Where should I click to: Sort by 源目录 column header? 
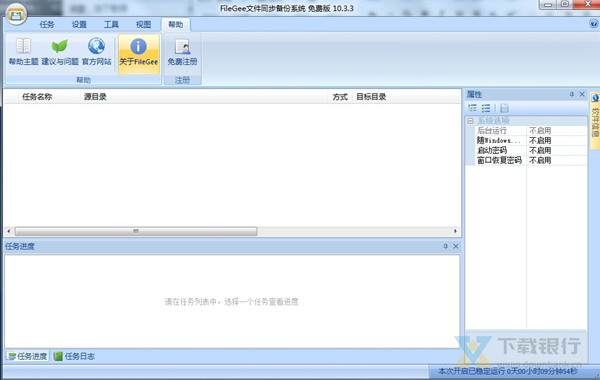click(204, 97)
